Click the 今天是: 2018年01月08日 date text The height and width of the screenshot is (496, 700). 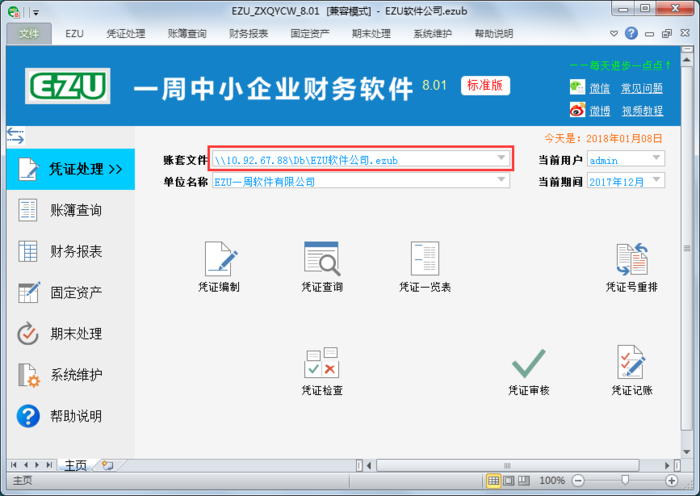pos(603,138)
